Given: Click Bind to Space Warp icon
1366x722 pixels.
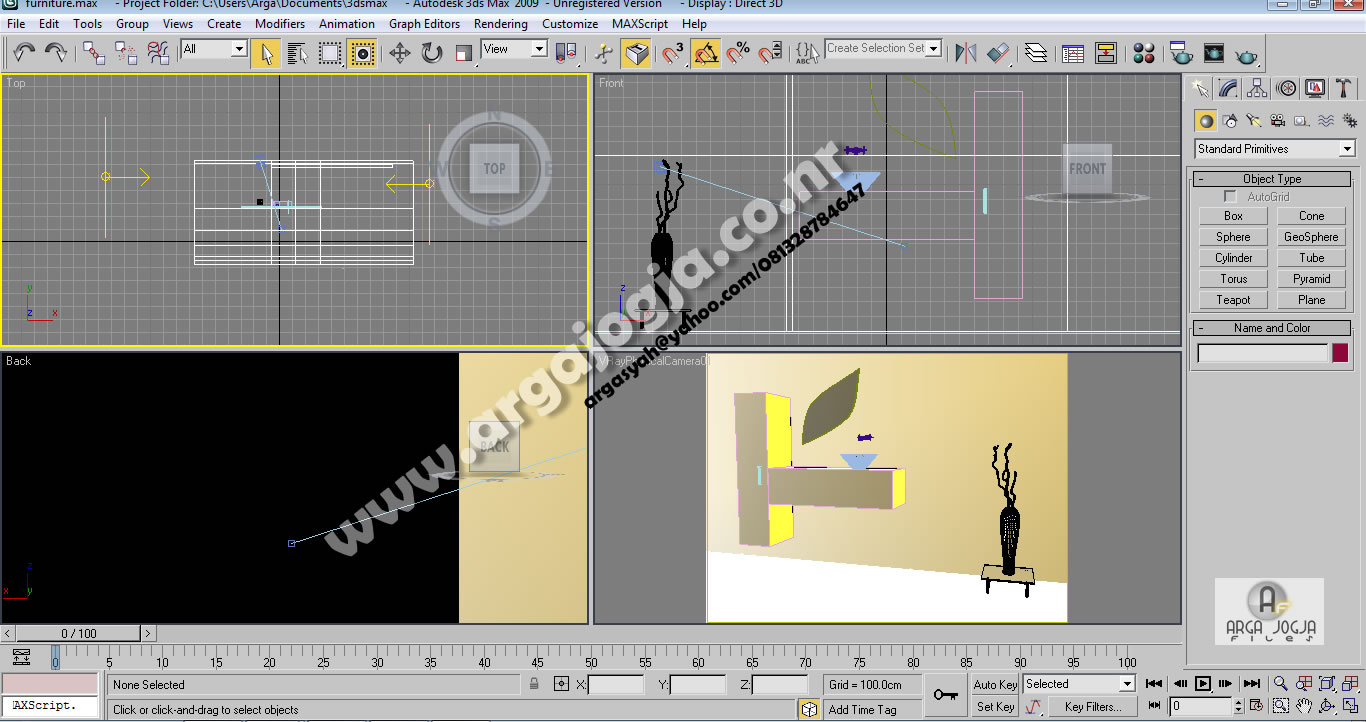Looking at the screenshot, I should coord(158,52).
